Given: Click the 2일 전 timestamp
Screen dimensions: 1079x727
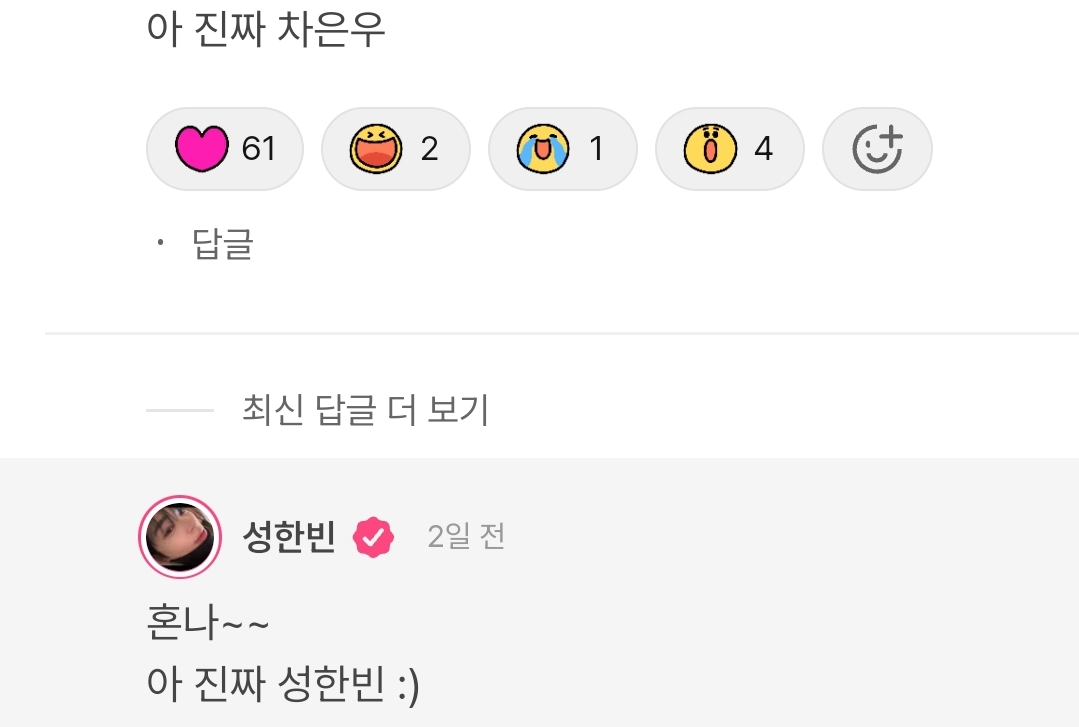Looking at the screenshot, I should point(466,537).
